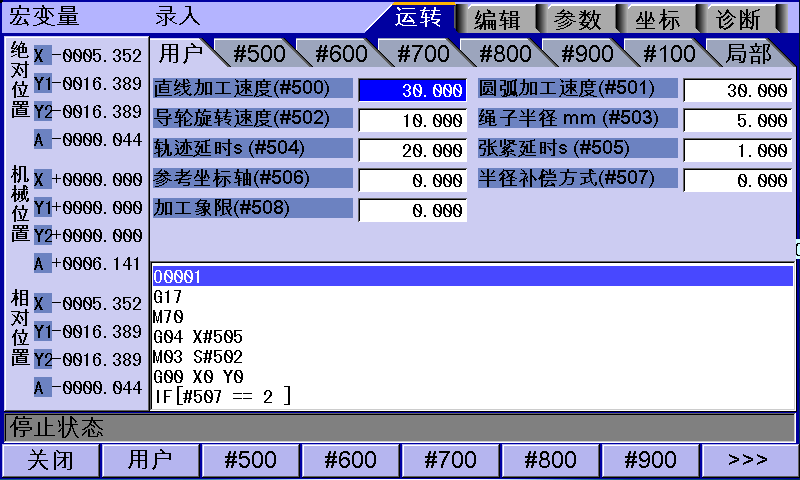Click the 用户 softkey at the bottom

click(x=150, y=460)
